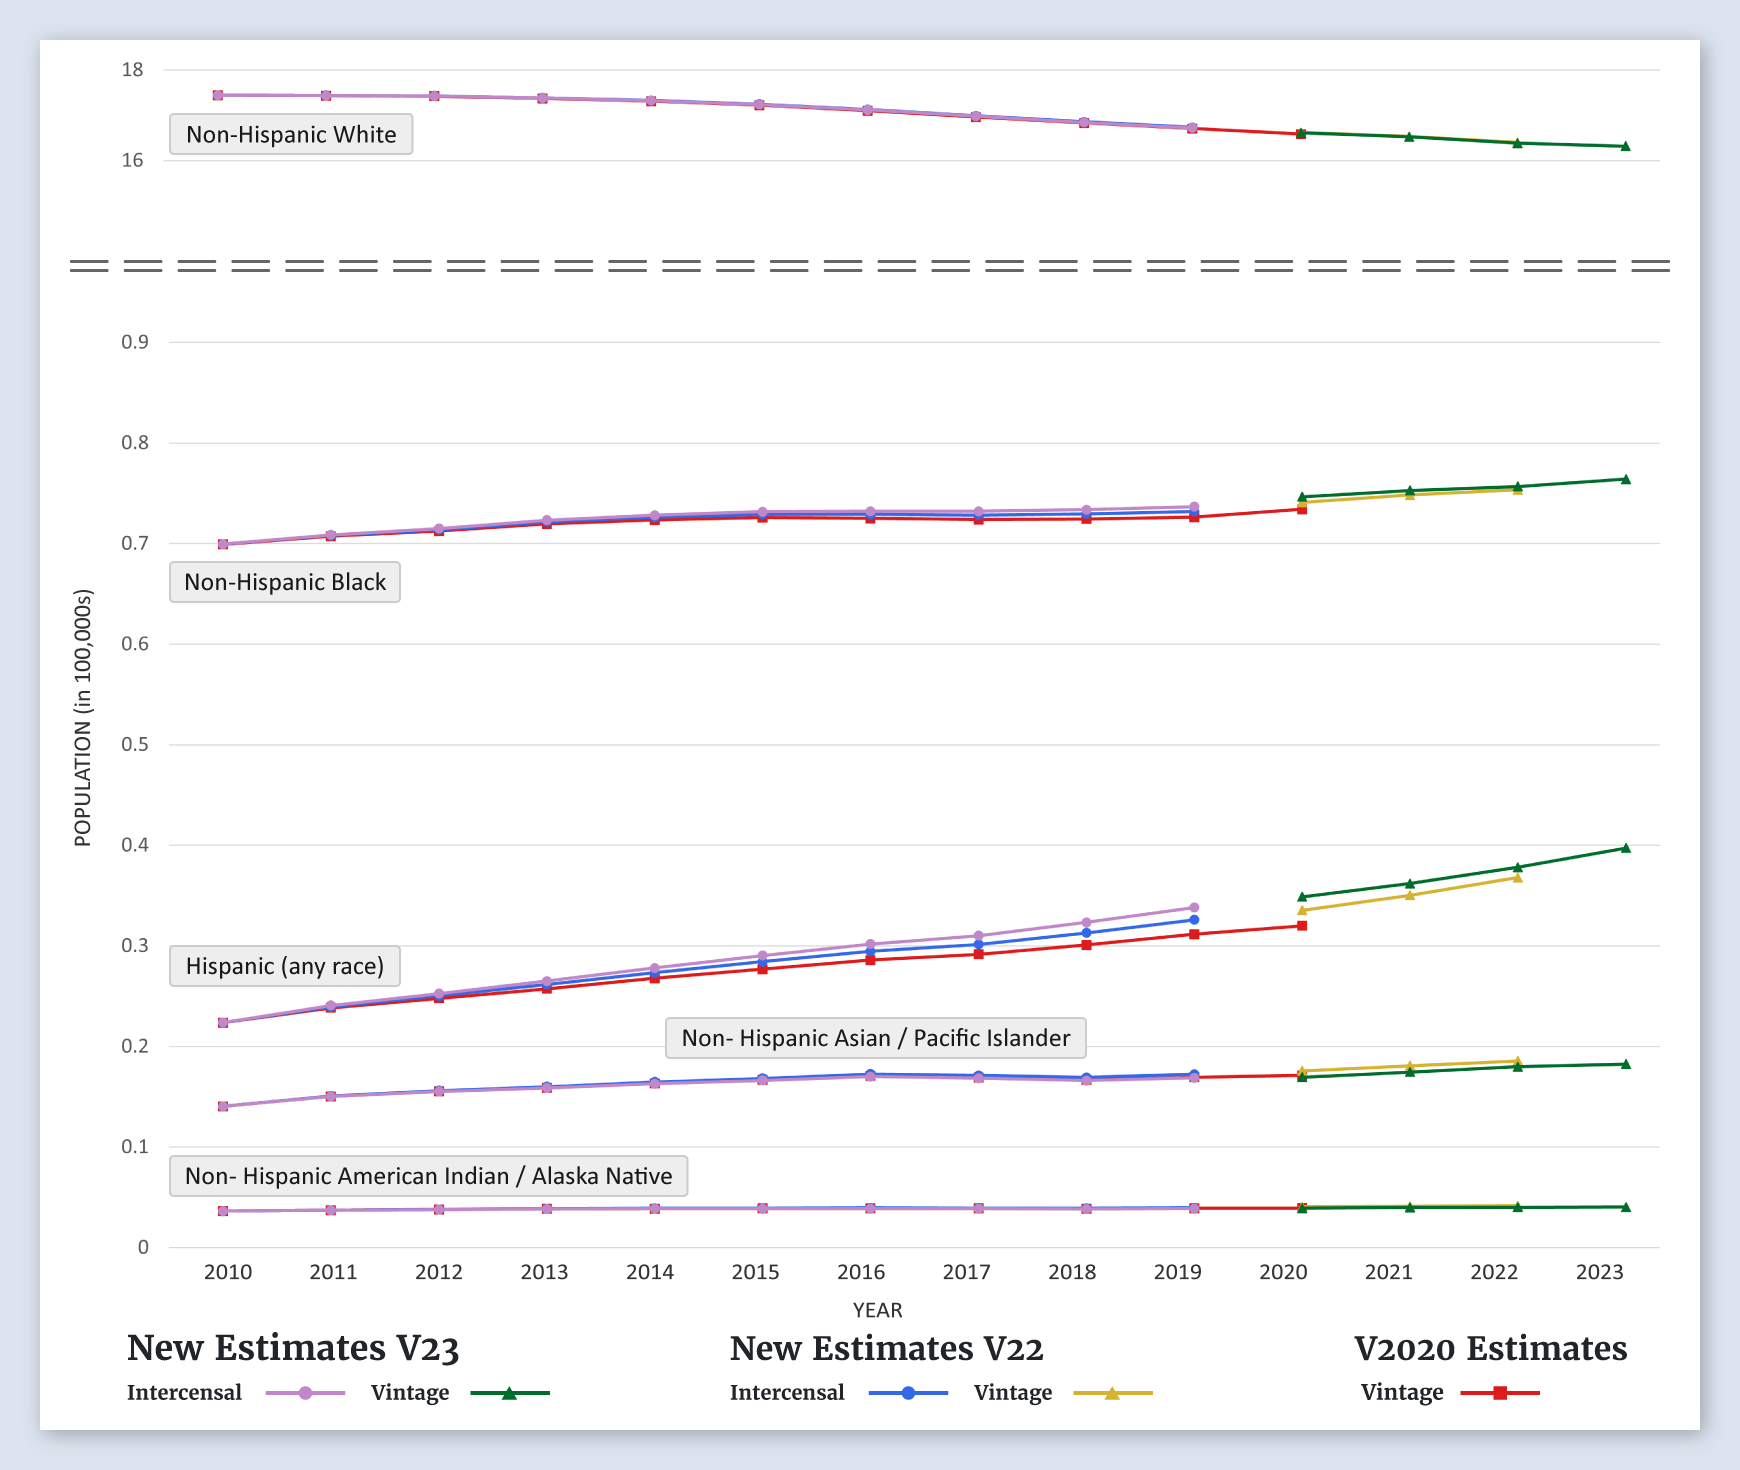Screen dimensions: 1740x1470
Task: Select the Non-Hispanic Asian / Pacific Islander label
Action: click(x=875, y=1038)
